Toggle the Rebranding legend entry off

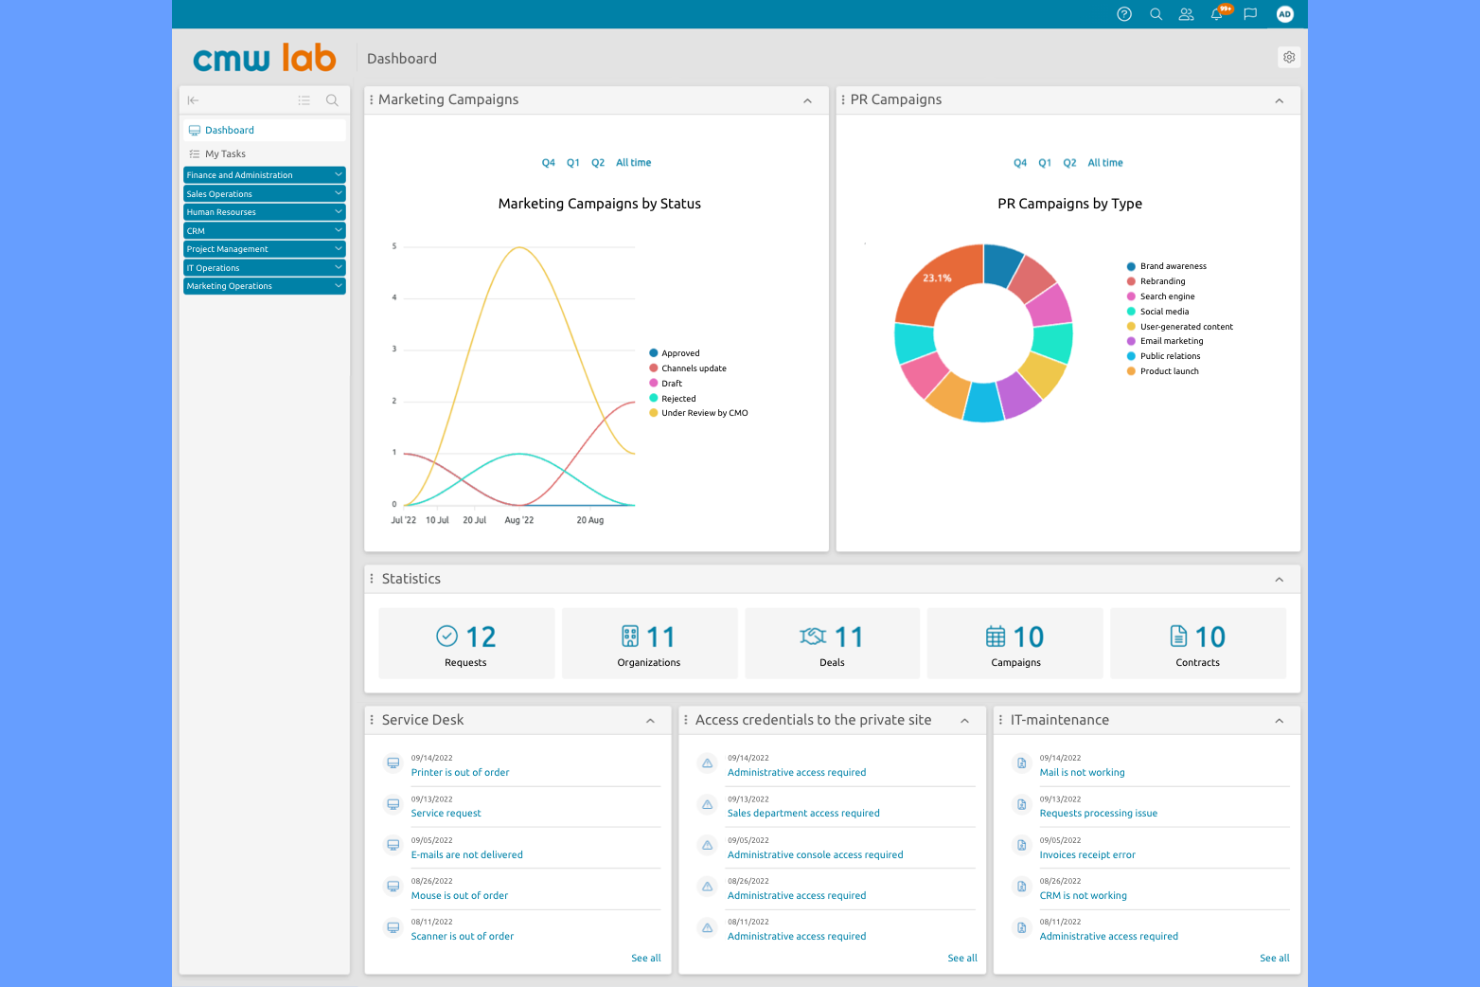click(x=1161, y=281)
